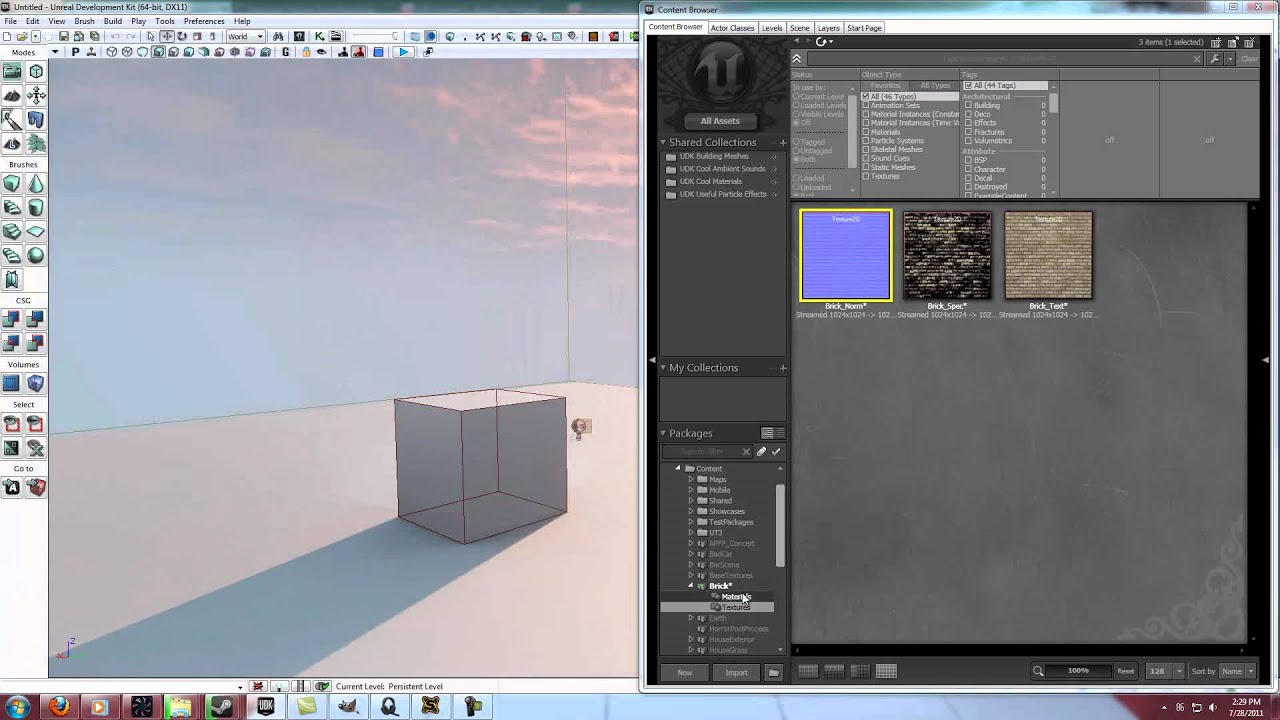
Task: Open the File menu
Action: click(x=9, y=21)
